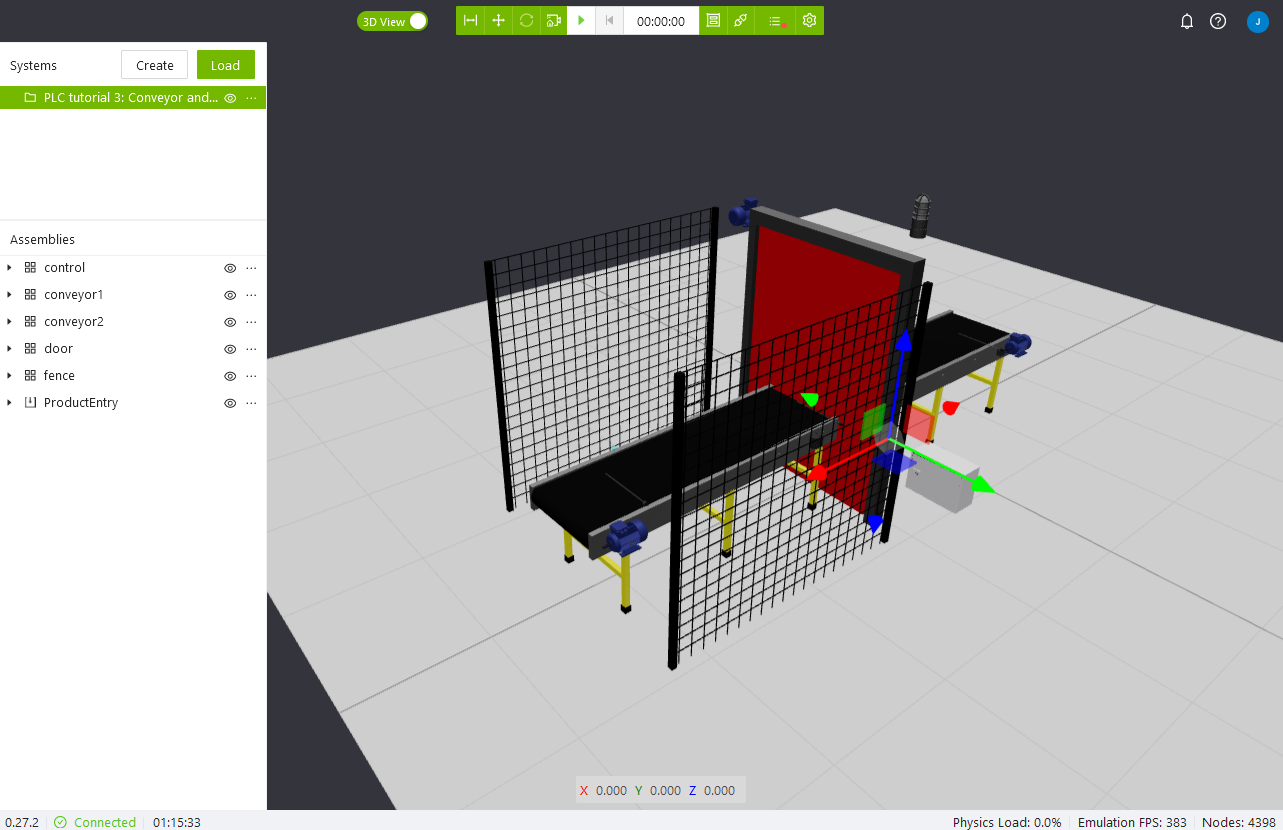Open notifications bell
The height and width of the screenshot is (830, 1283).
pyautogui.click(x=1187, y=21)
